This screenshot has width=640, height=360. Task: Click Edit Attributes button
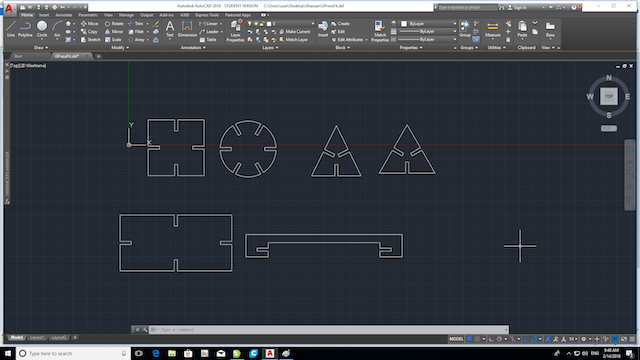(348, 40)
